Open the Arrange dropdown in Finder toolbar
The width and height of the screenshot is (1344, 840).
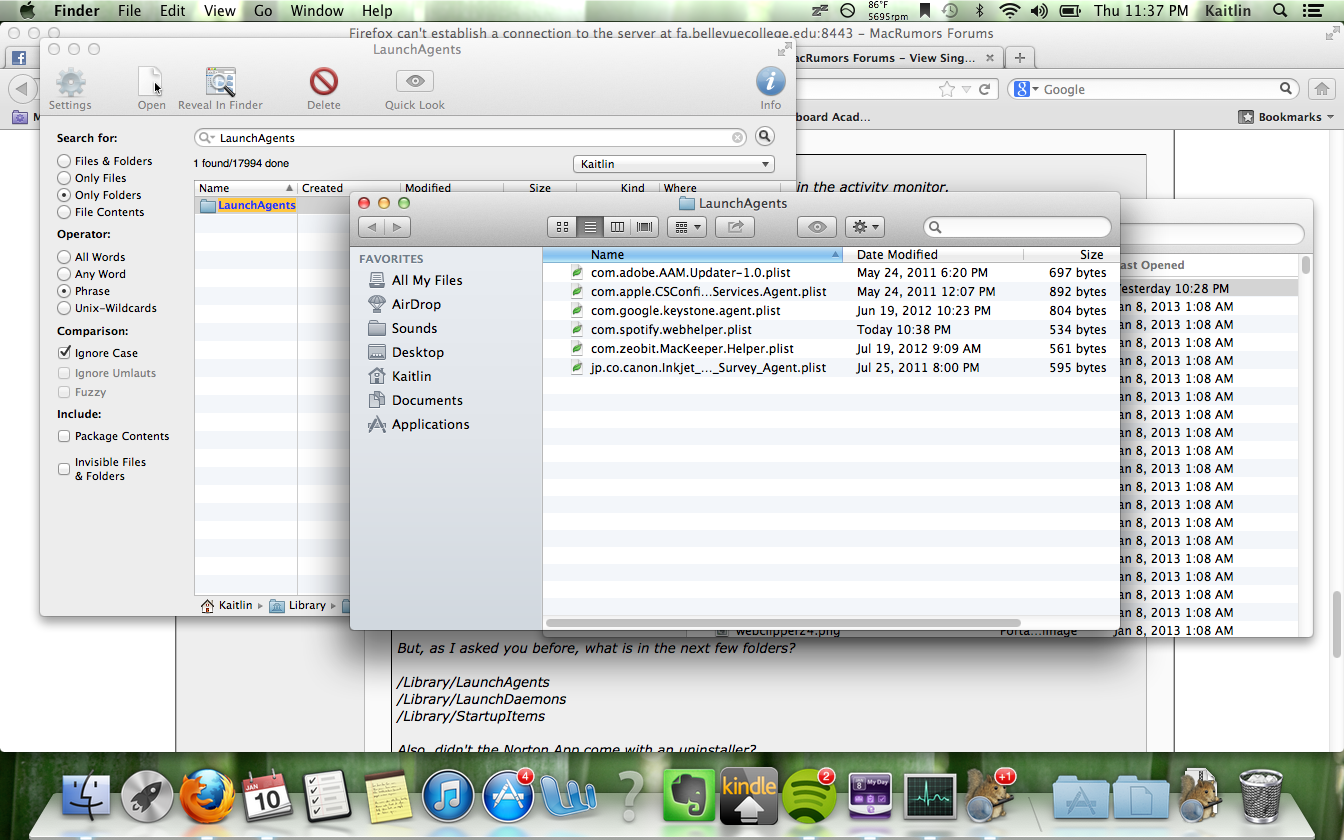point(686,227)
